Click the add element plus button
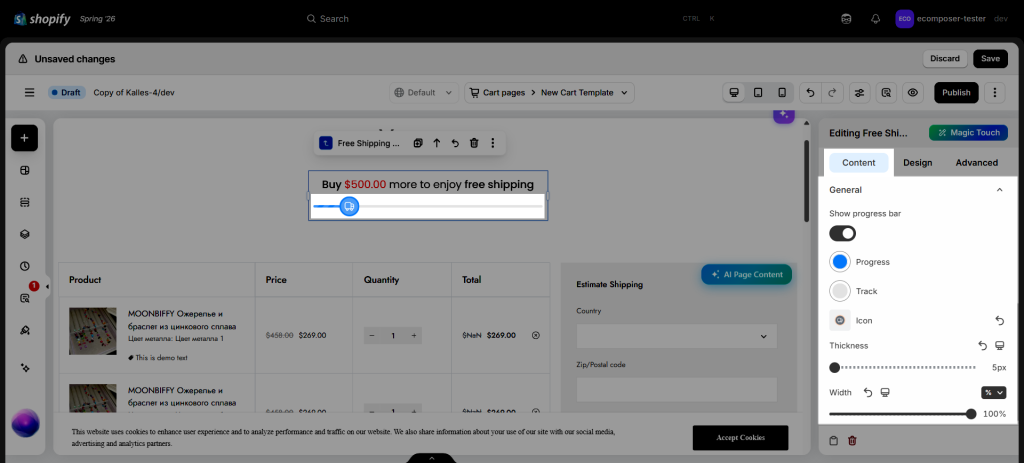This screenshot has height=463, width=1024. click(x=24, y=138)
